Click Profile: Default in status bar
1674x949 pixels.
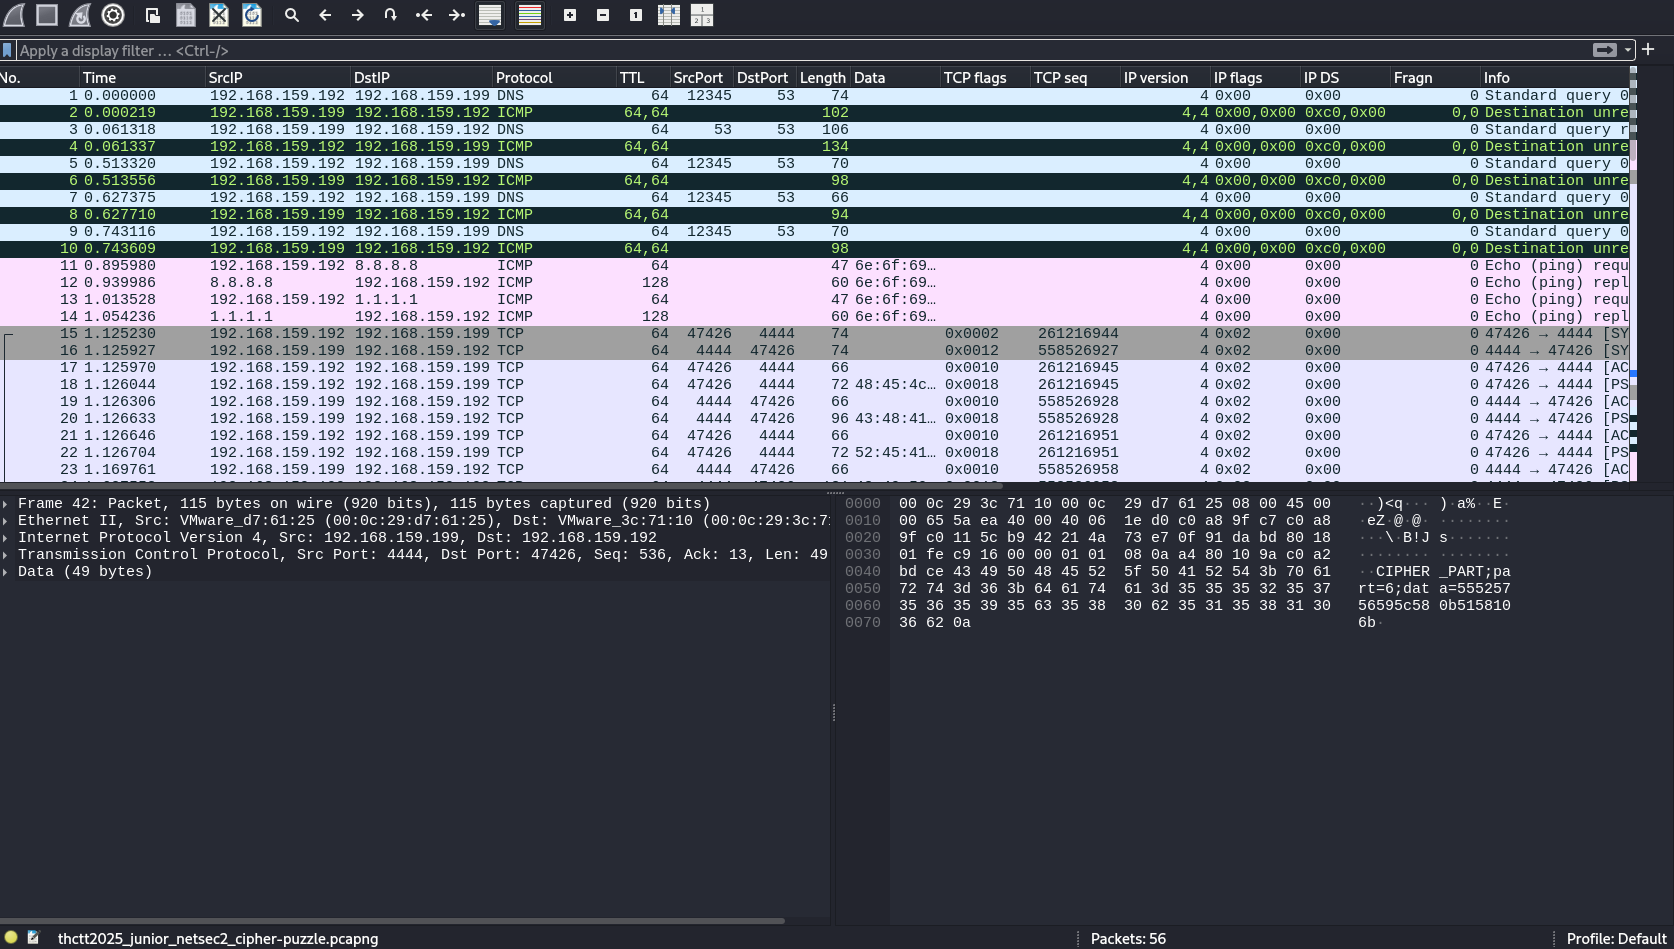click(1617, 939)
